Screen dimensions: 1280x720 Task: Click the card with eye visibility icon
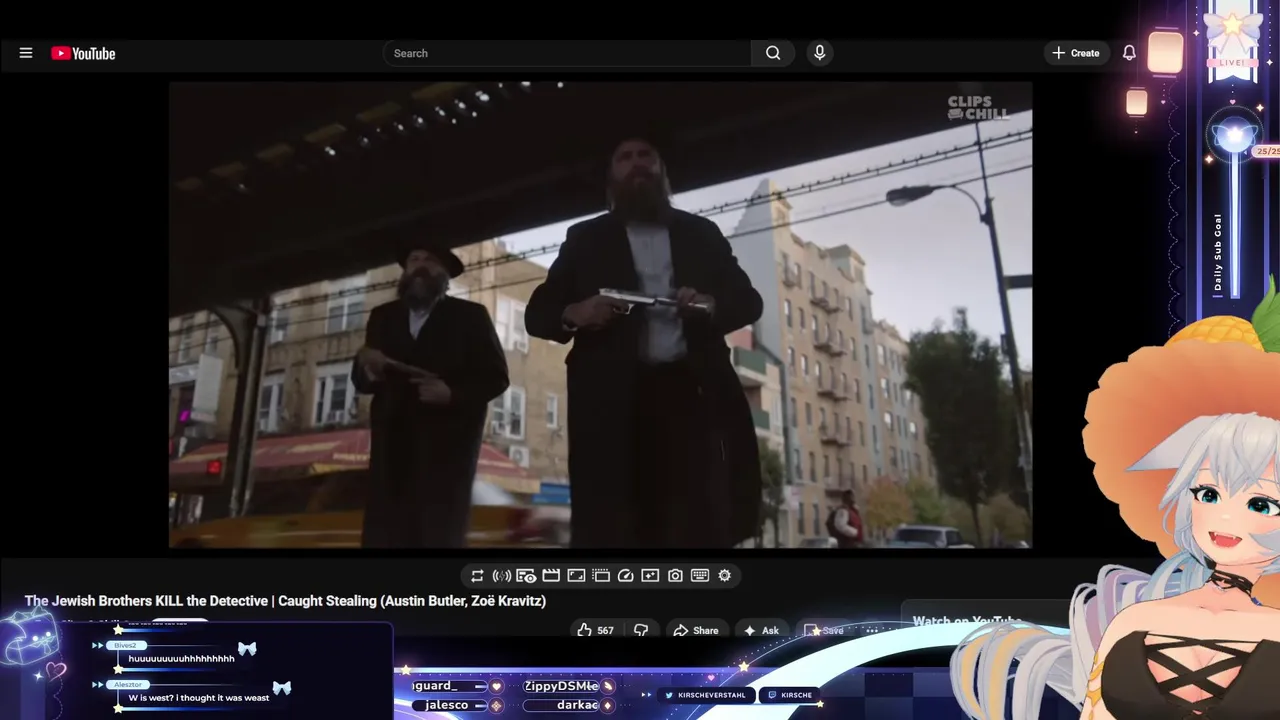[526, 575]
